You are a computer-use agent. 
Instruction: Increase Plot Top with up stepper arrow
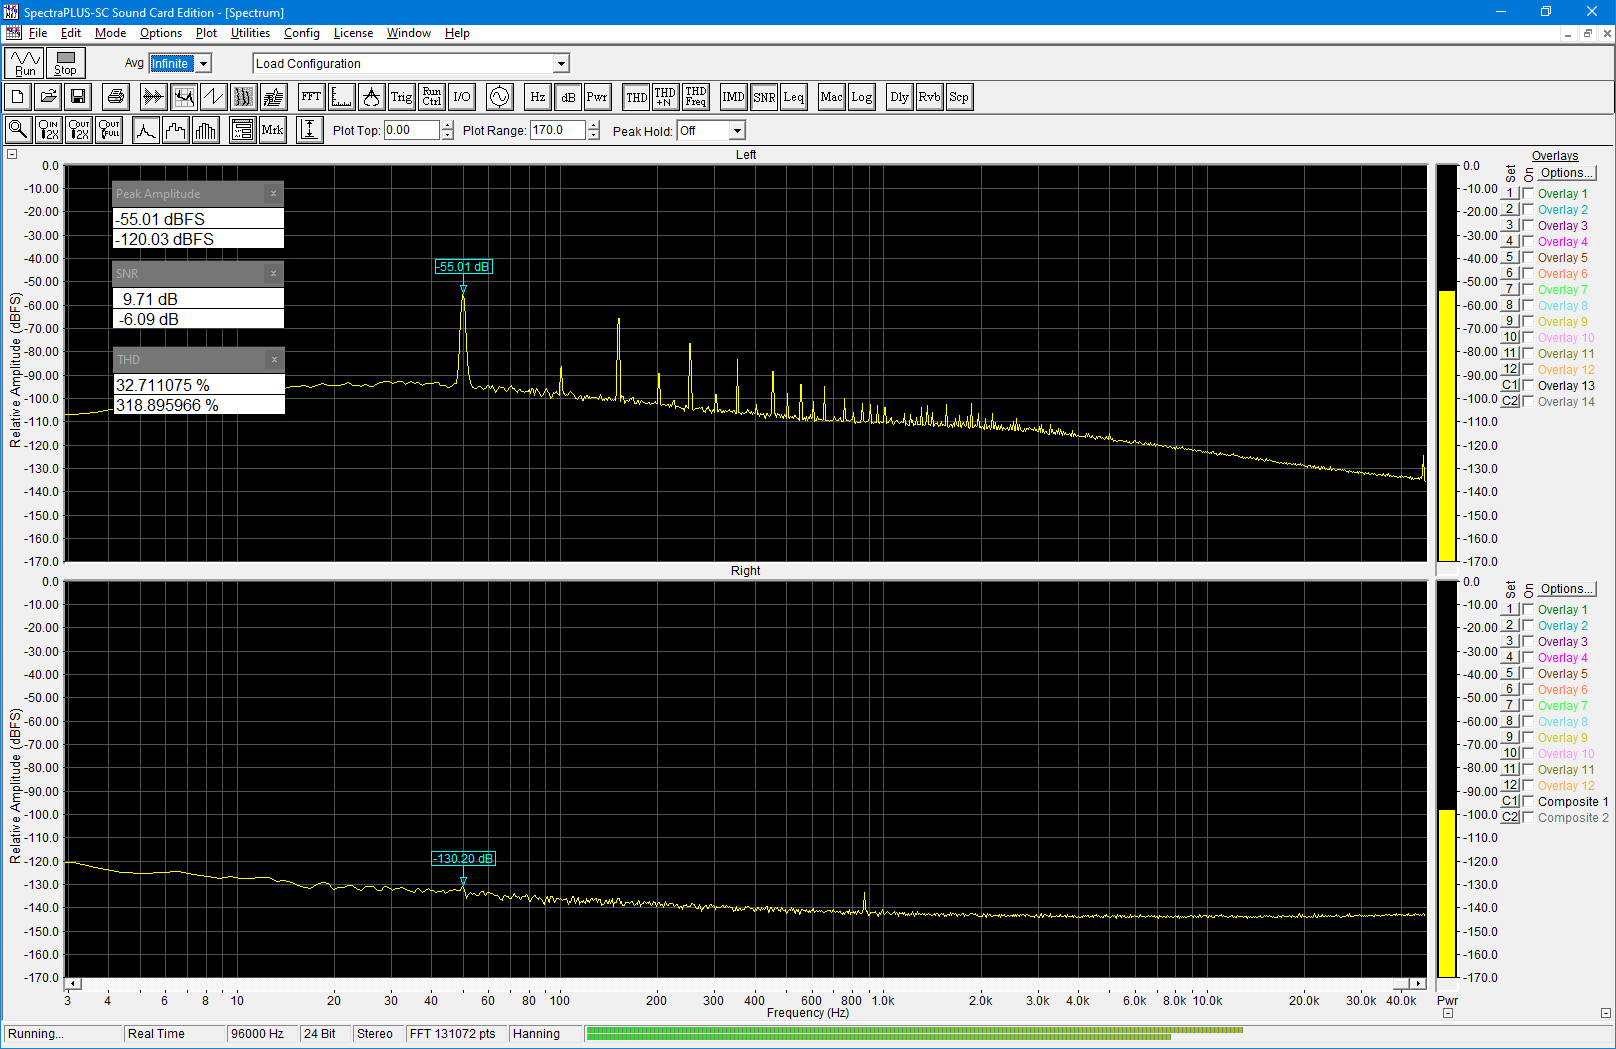tap(447, 126)
